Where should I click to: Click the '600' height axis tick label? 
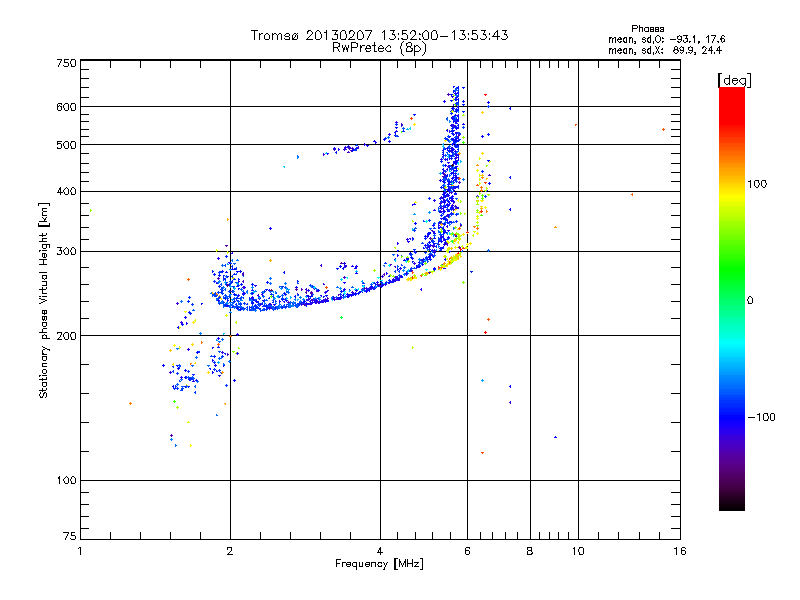(x=67, y=107)
